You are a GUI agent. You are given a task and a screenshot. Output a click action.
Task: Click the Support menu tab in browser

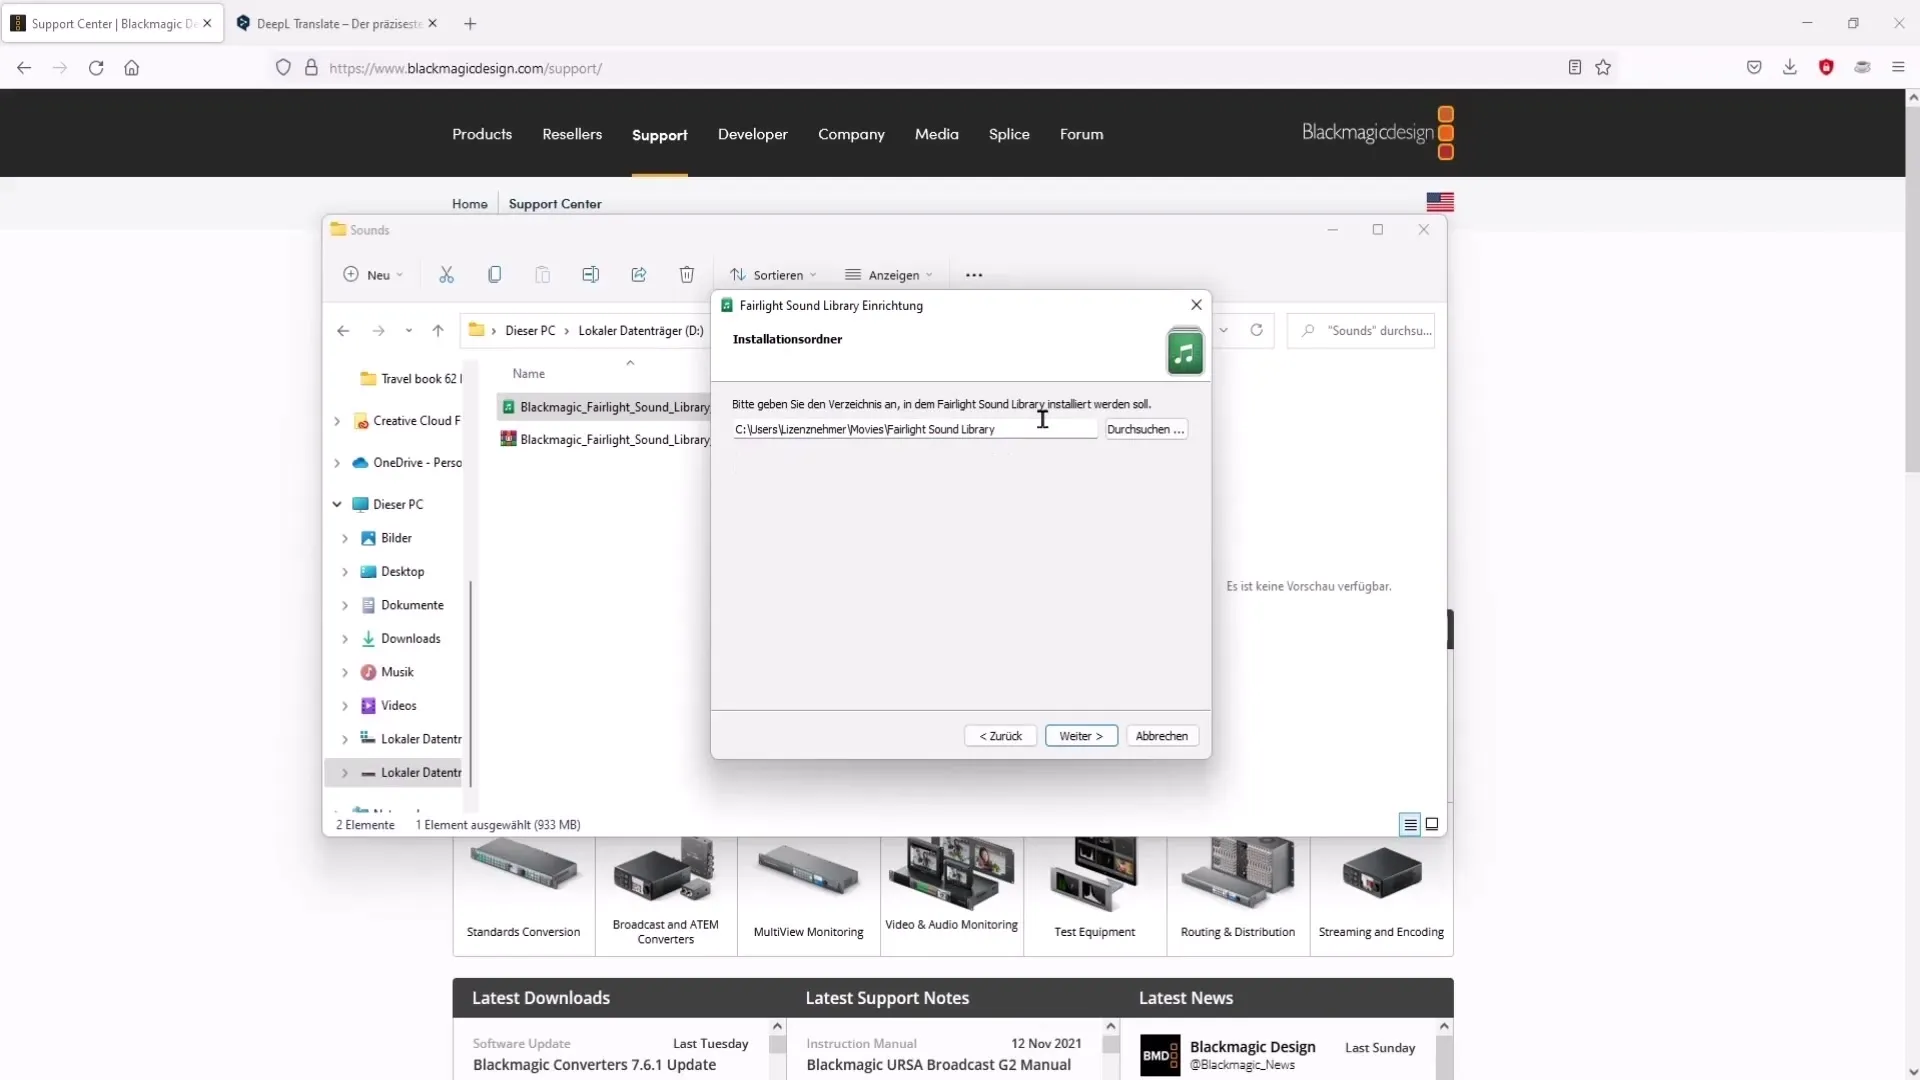[659, 133]
